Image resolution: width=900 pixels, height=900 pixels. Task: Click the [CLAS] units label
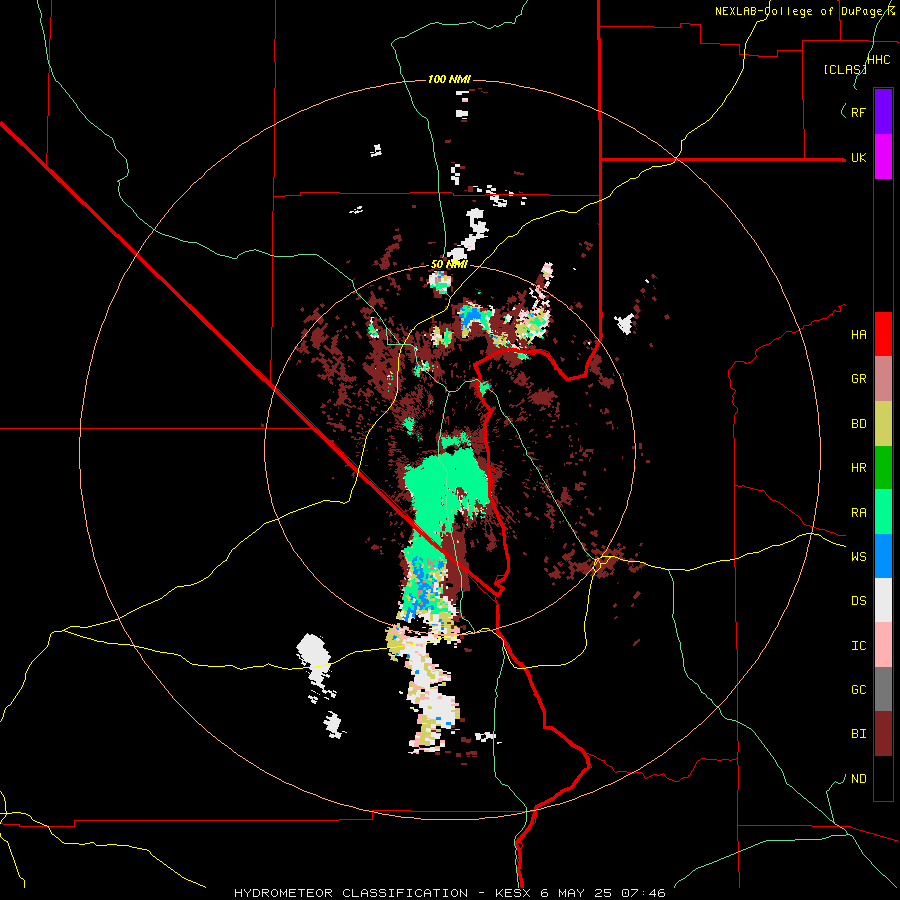845,70
